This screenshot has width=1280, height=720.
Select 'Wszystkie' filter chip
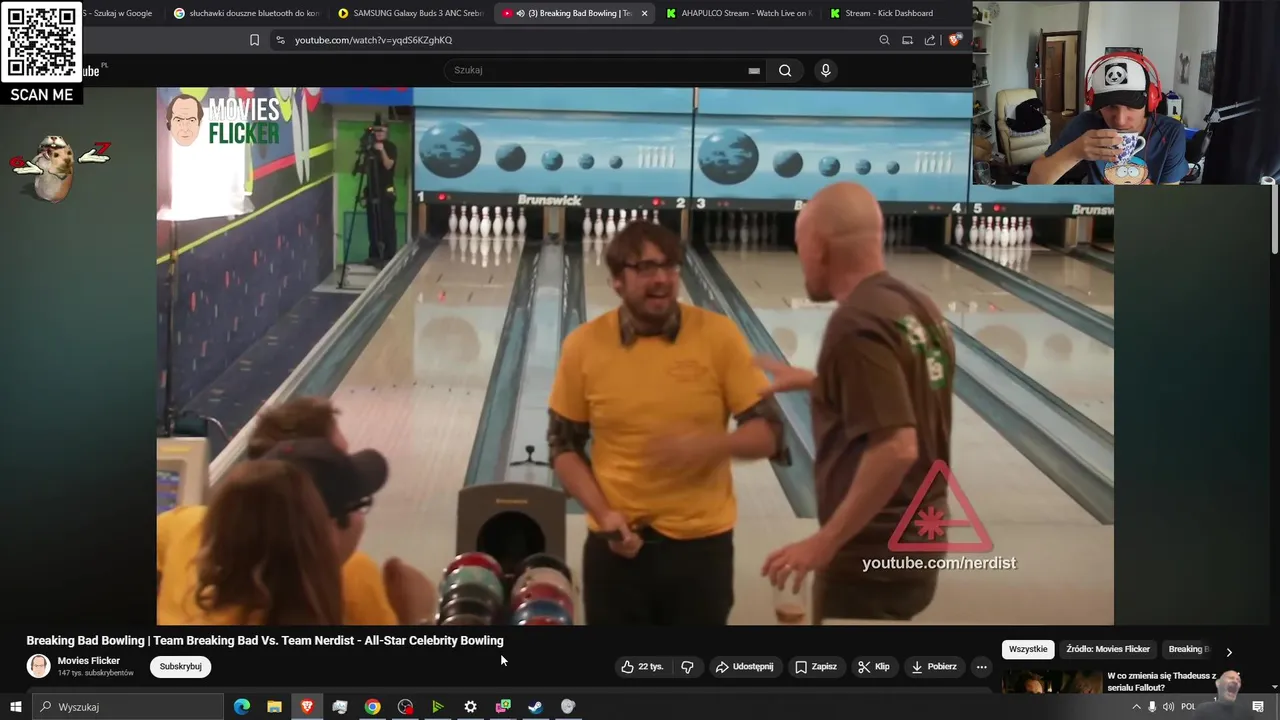click(1028, 649)
